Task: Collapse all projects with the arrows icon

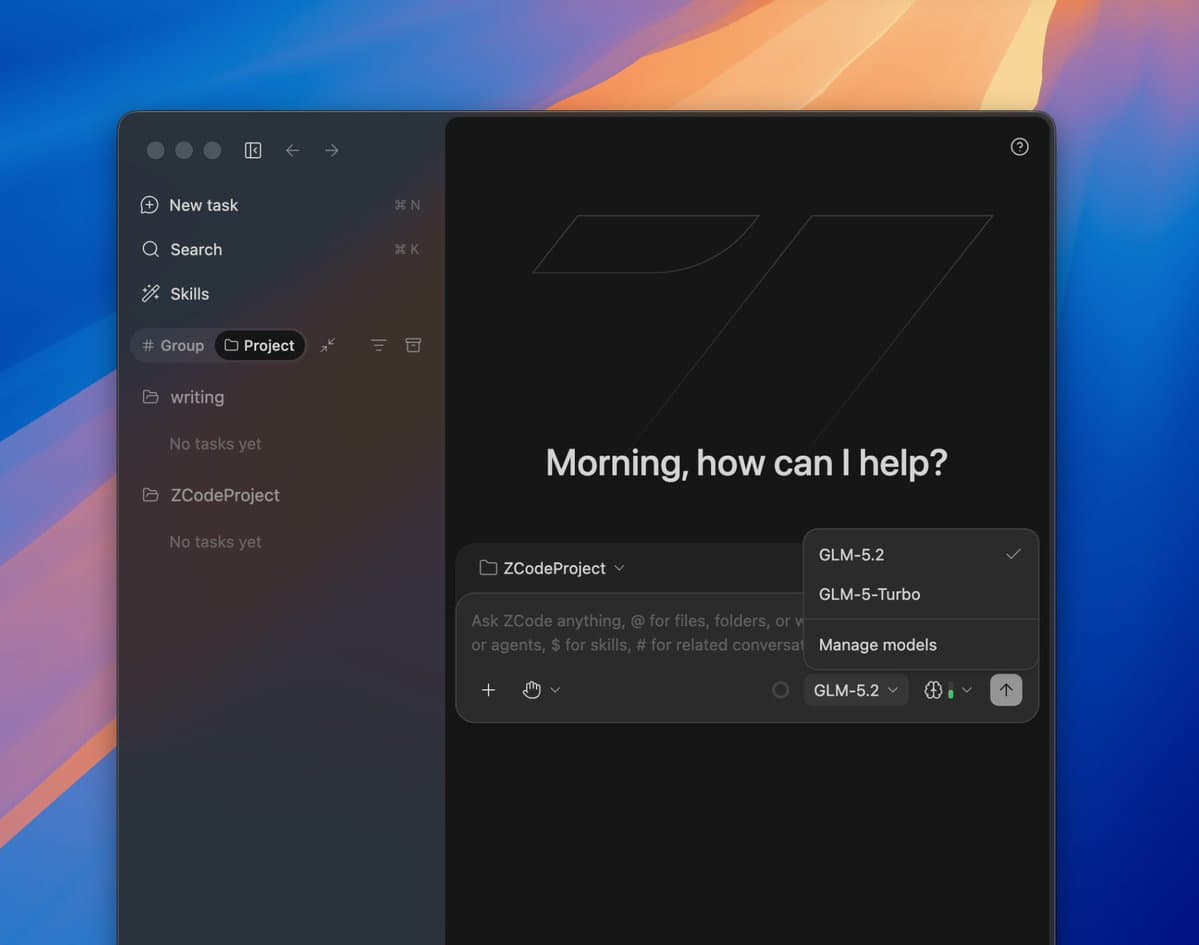Action: pyautogui.click(x=328, y=346)
